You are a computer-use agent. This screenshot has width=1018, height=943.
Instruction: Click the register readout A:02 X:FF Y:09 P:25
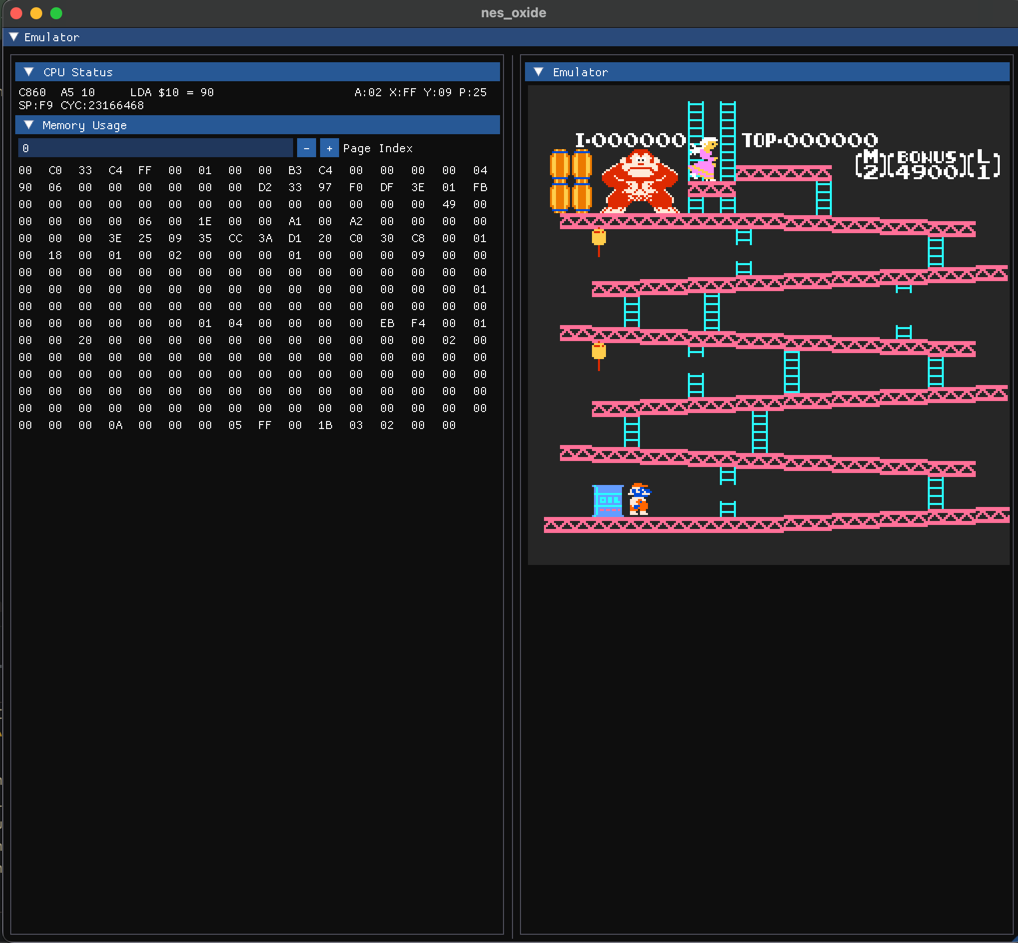click(421, 92)
